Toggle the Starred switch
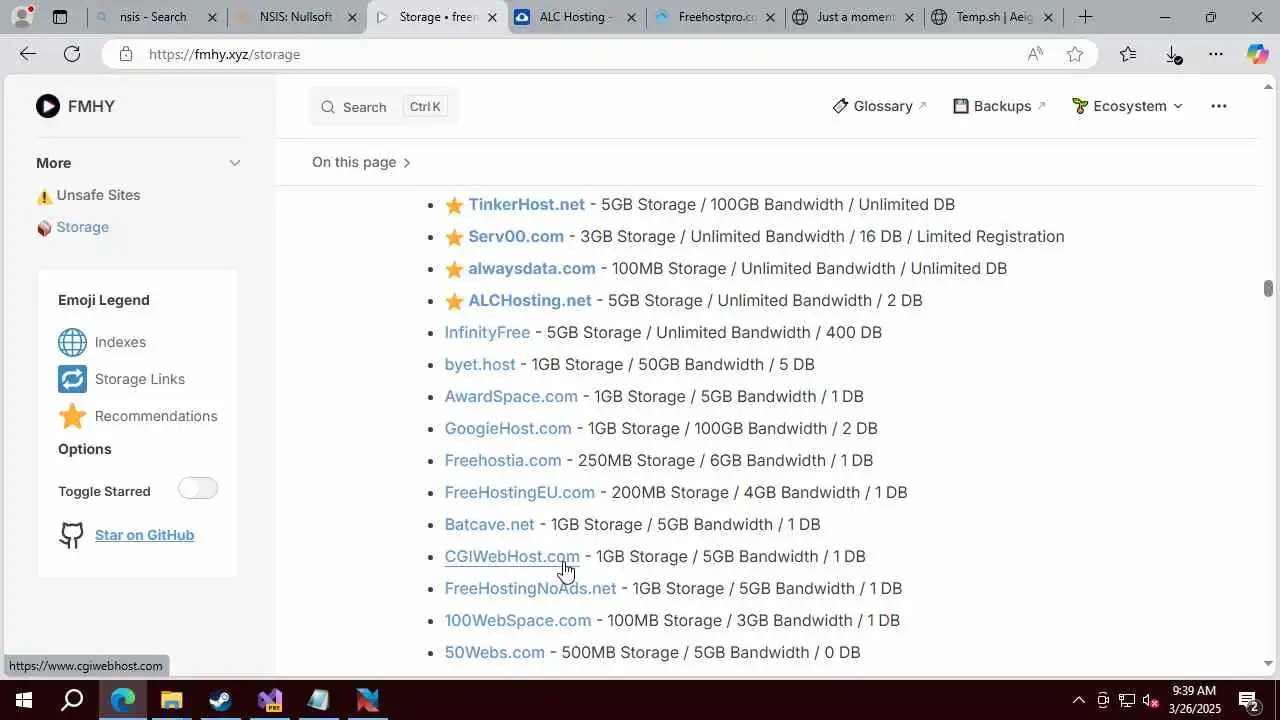 point(197,488)
